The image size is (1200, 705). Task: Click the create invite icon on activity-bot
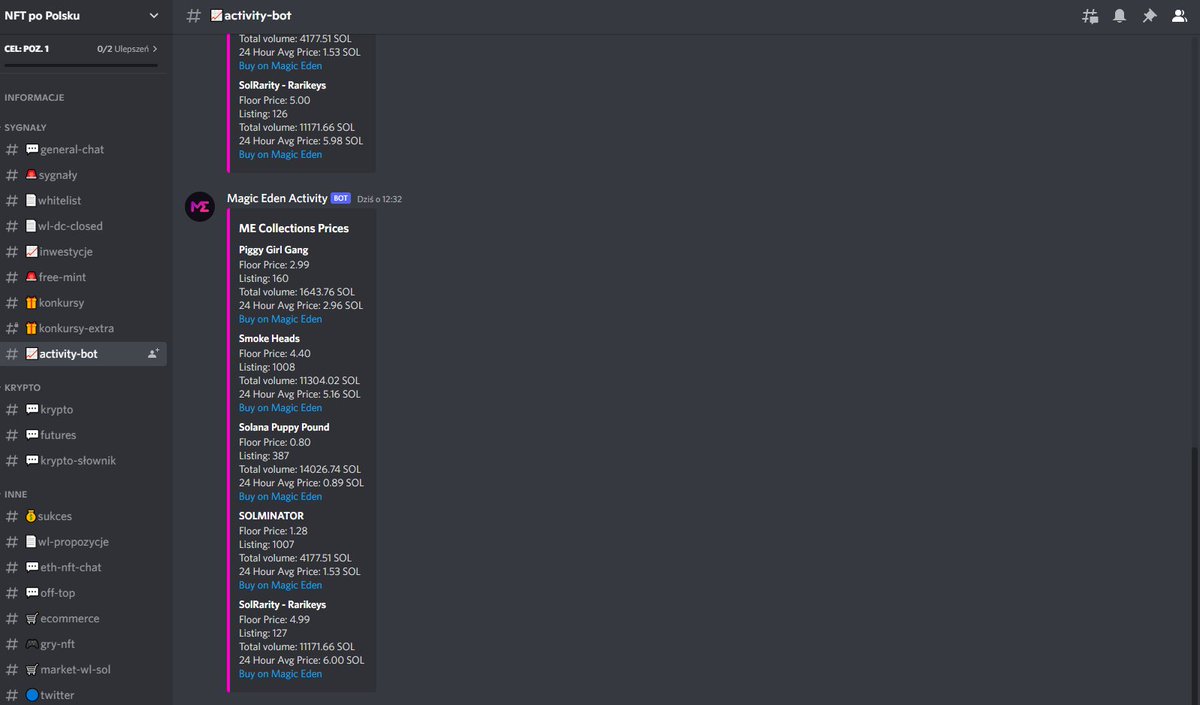point(153,354)
